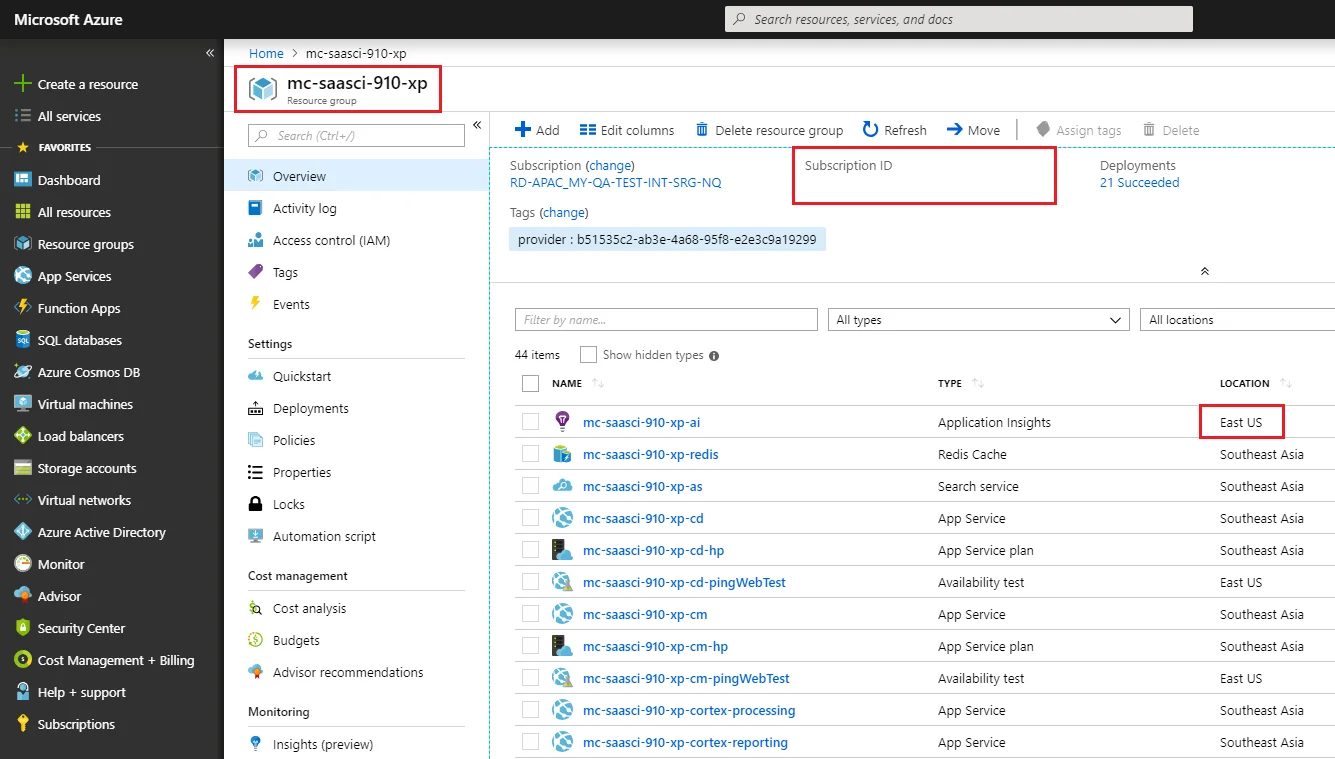Check the box for mc-saasci-910-xp-ai
Screen dimensions: 1335x759
531,422
